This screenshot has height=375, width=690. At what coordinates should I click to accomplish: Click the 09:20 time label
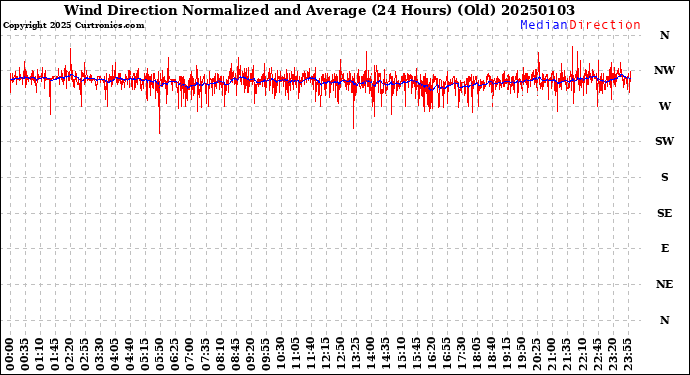(x=250, y=354)
